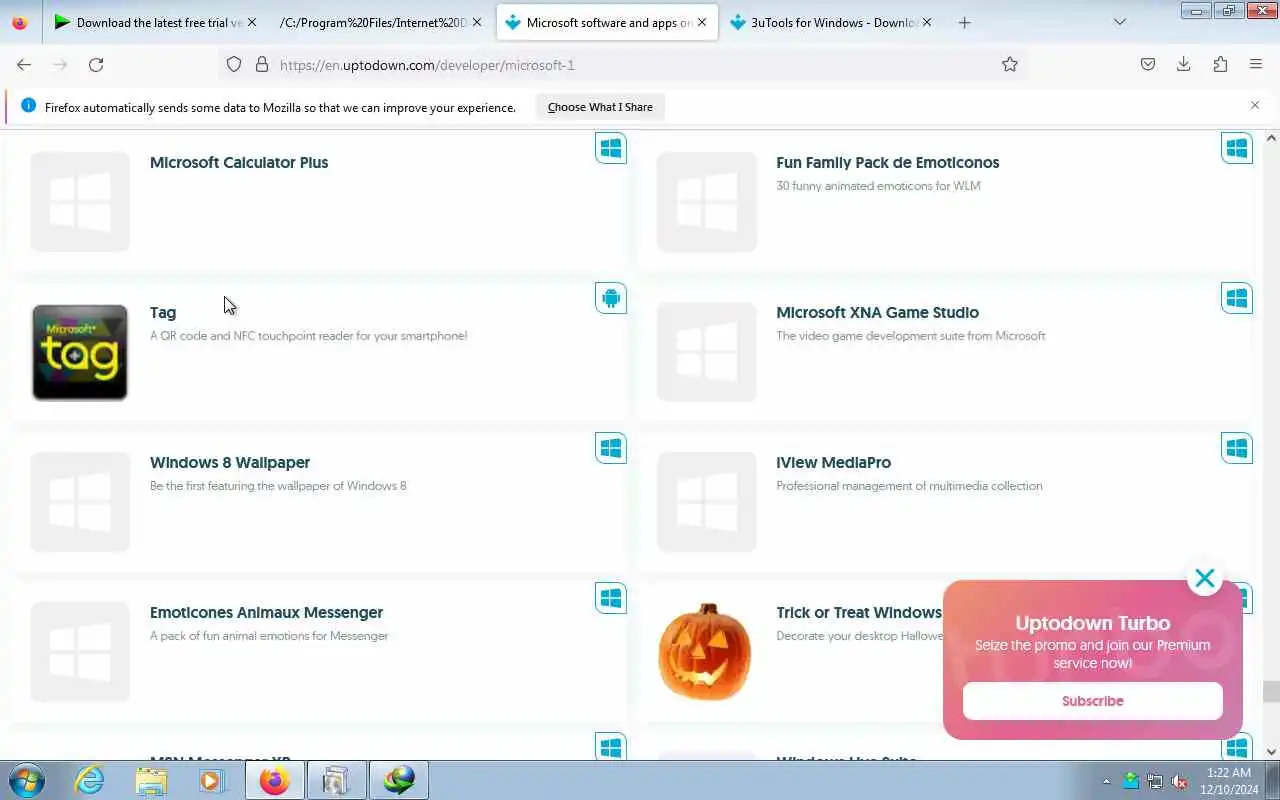
Task: Click the info icon in notification bar
Action: tap(28, 106)
